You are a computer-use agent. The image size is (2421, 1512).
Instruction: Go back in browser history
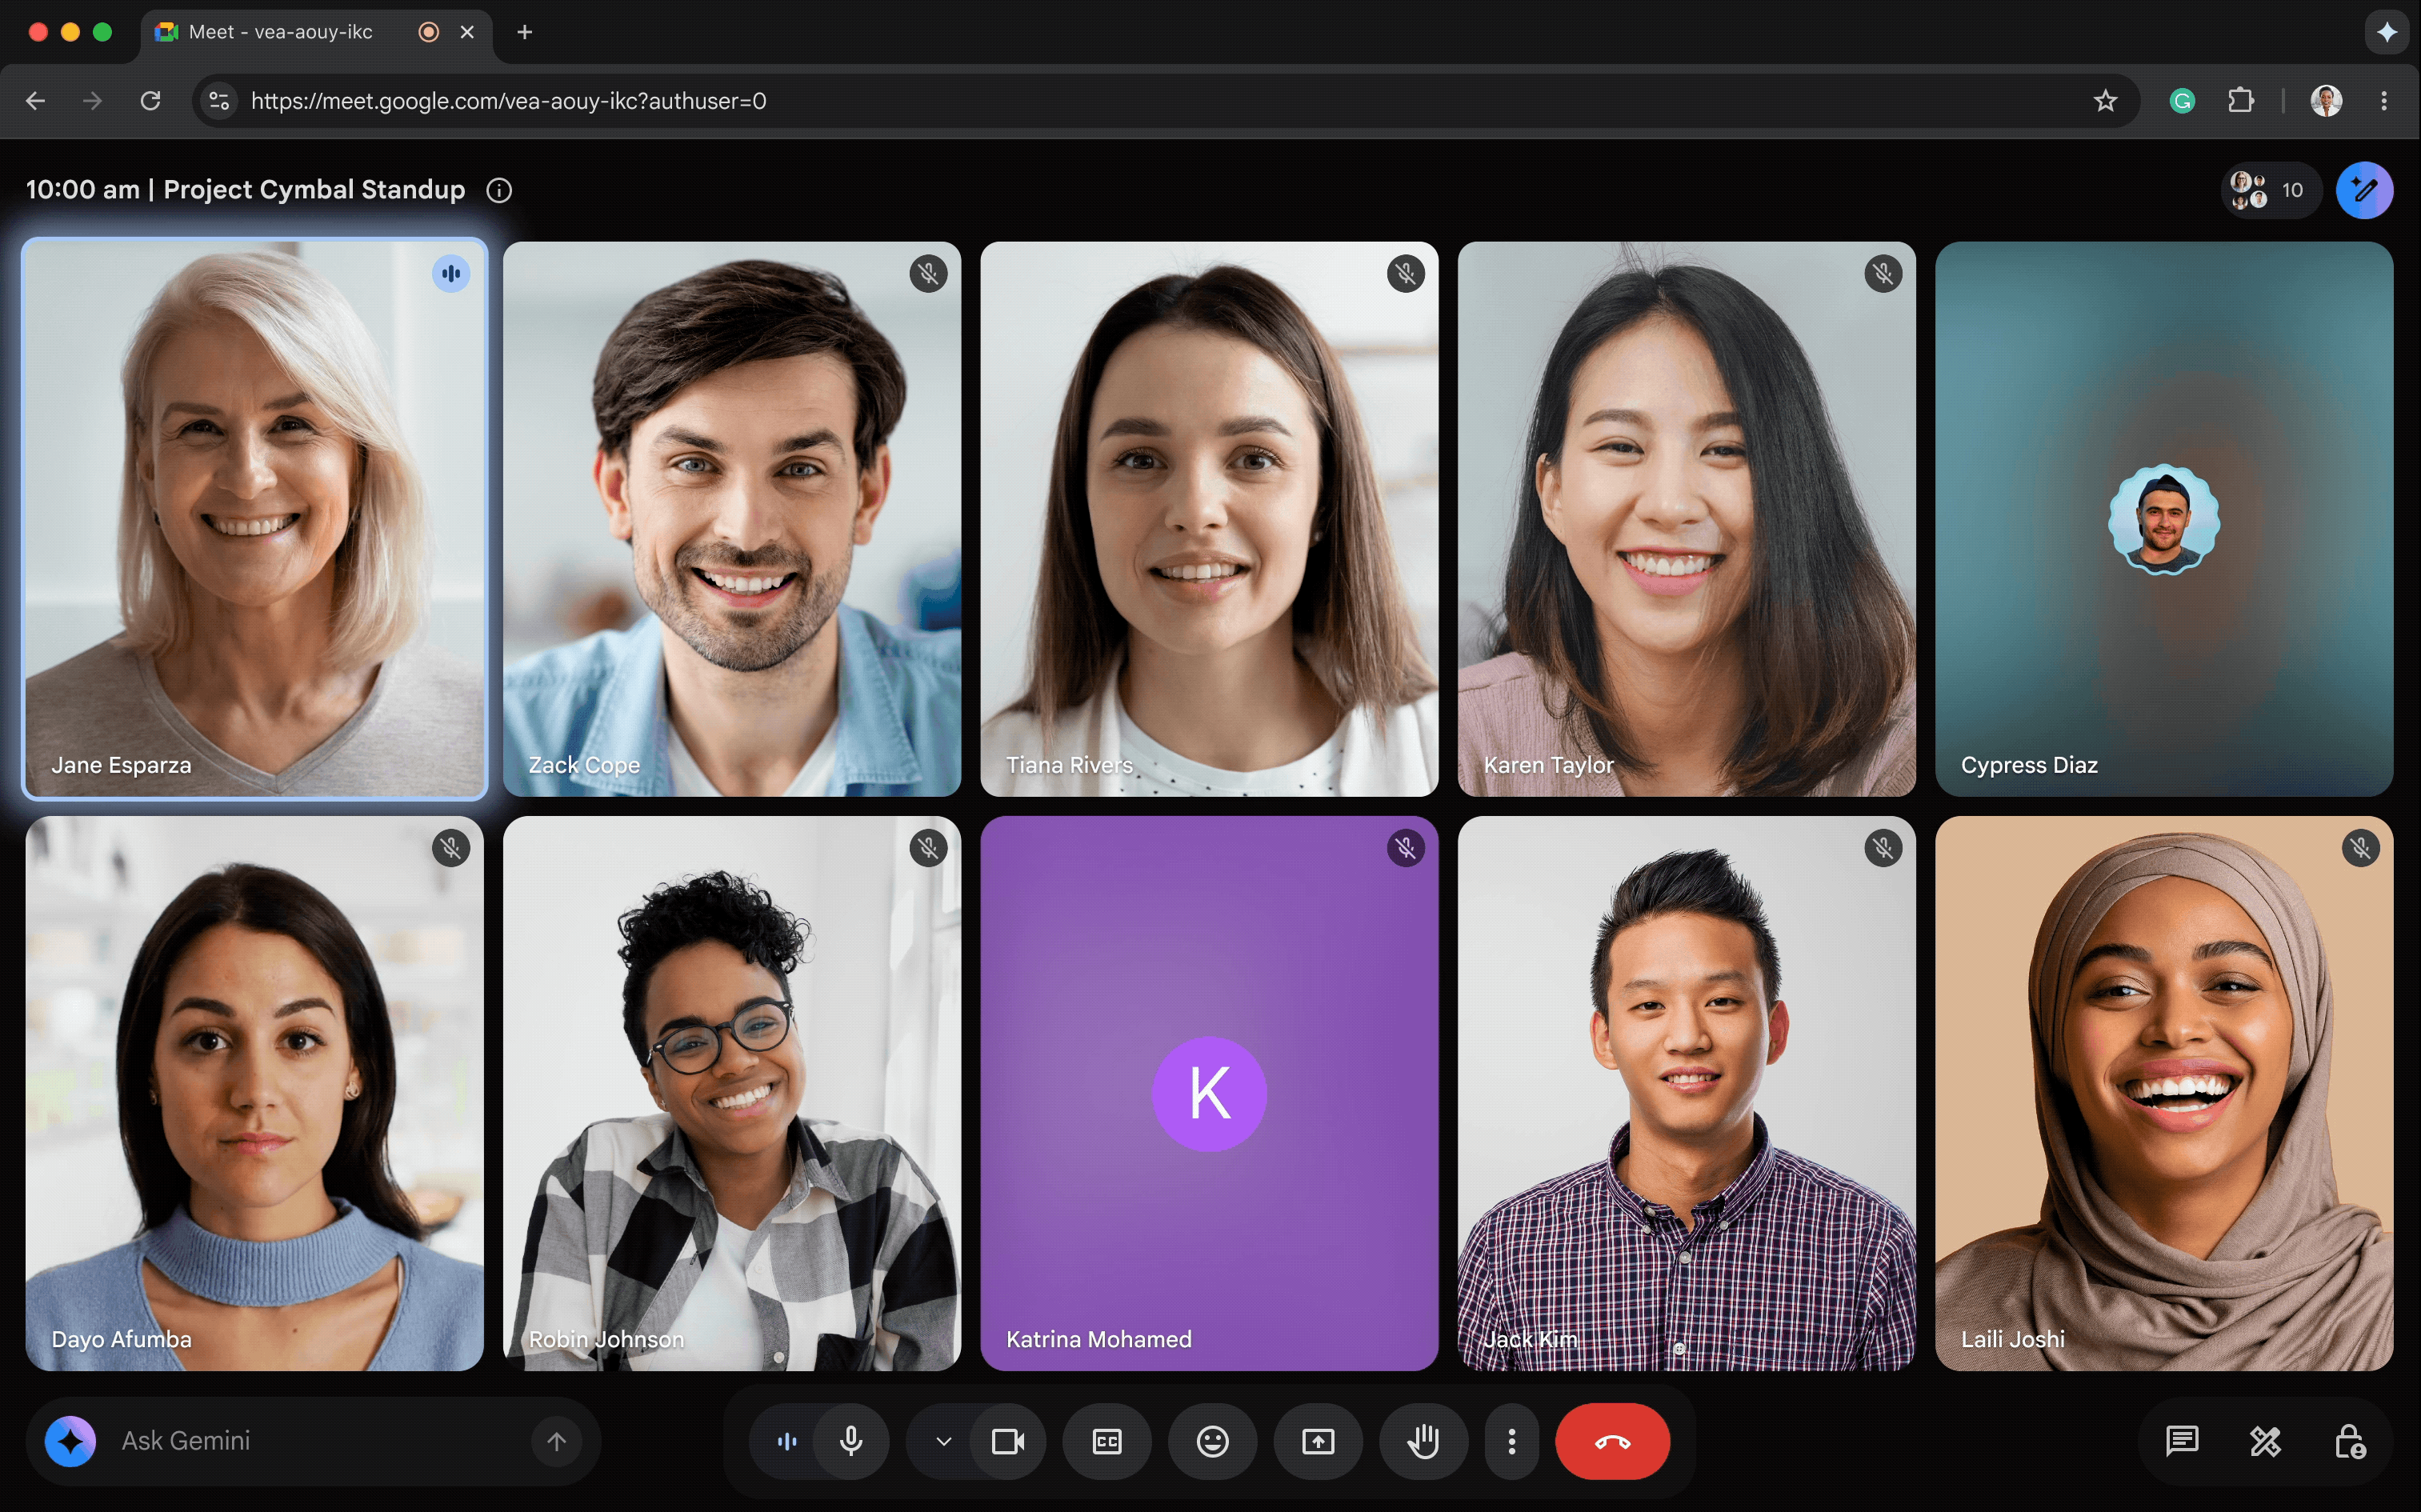pos(36,101)
